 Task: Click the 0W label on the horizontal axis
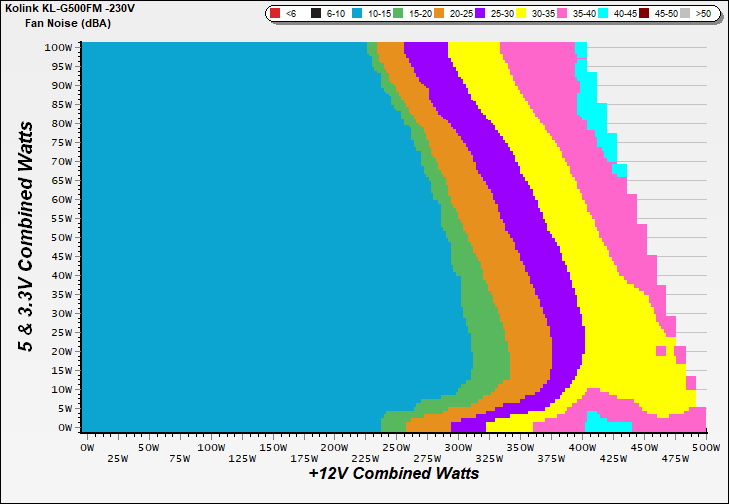pyautogui.click(x=87, y=445)
